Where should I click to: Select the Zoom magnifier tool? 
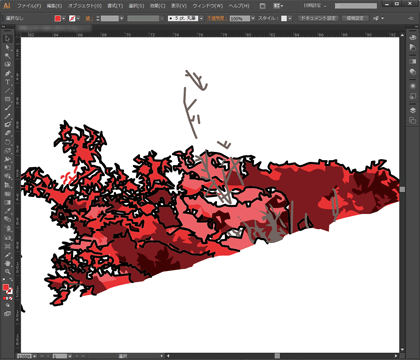(x=7, y=272)
